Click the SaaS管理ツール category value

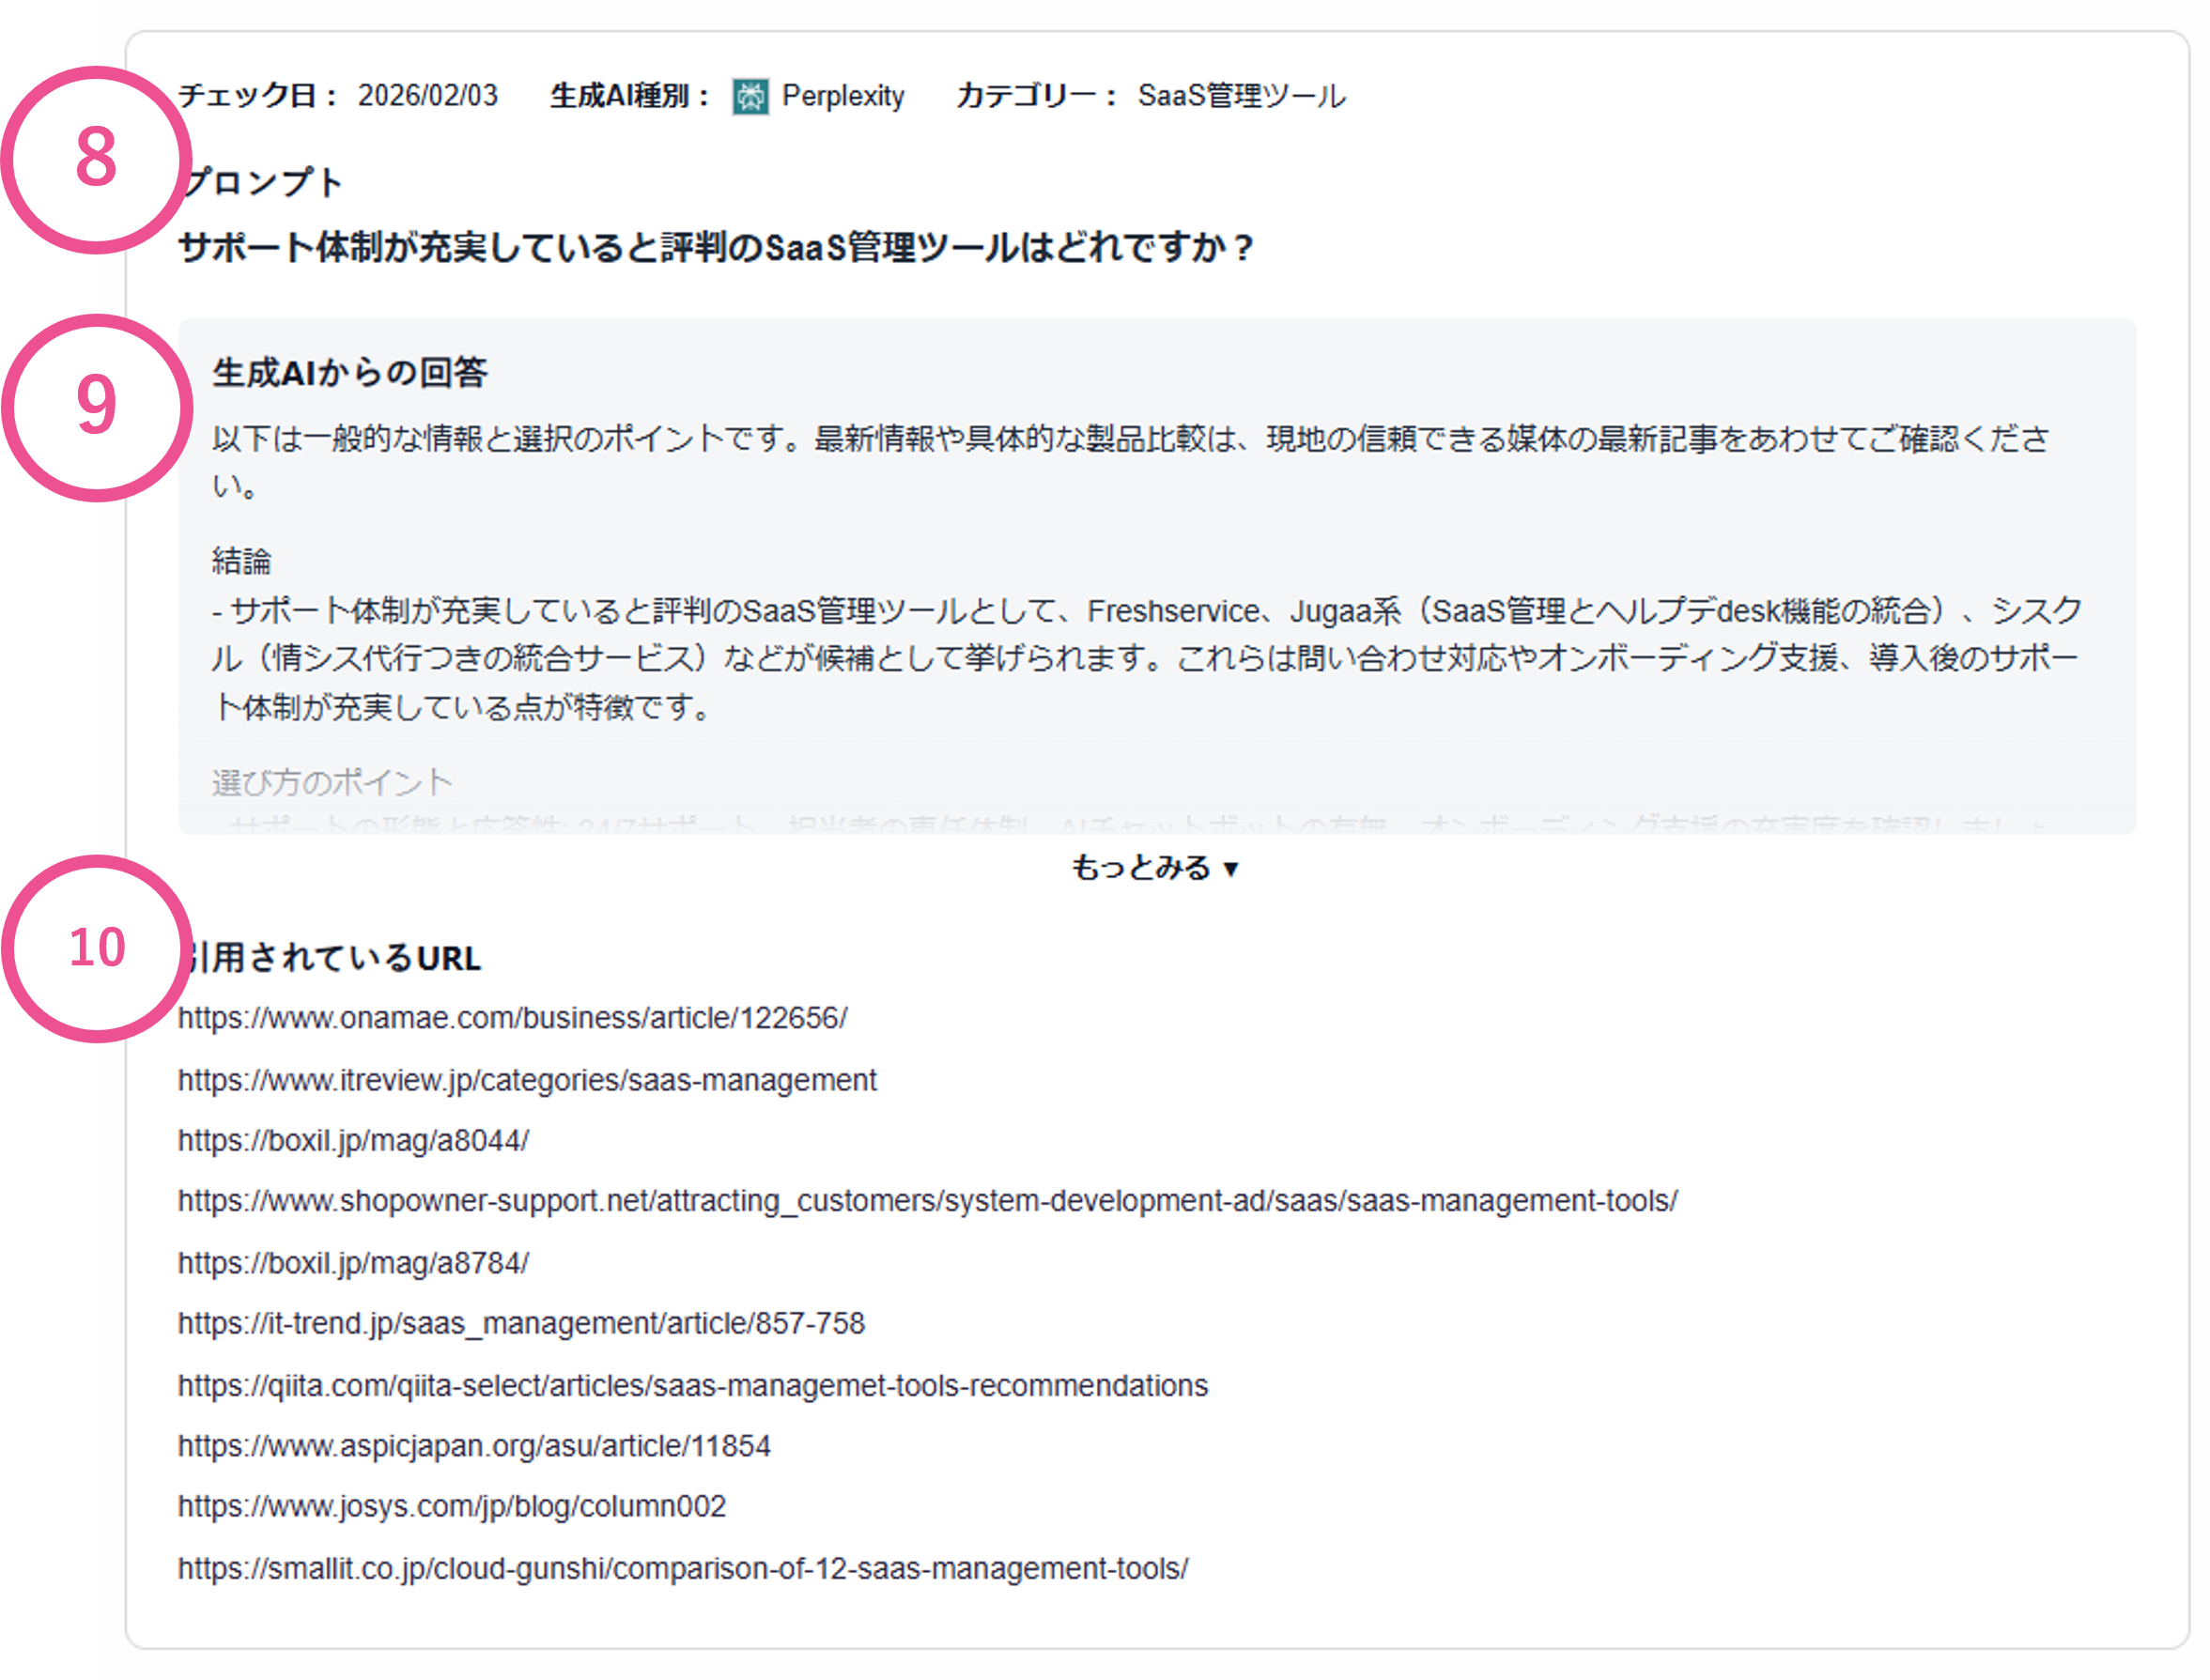pos(1241,96)
